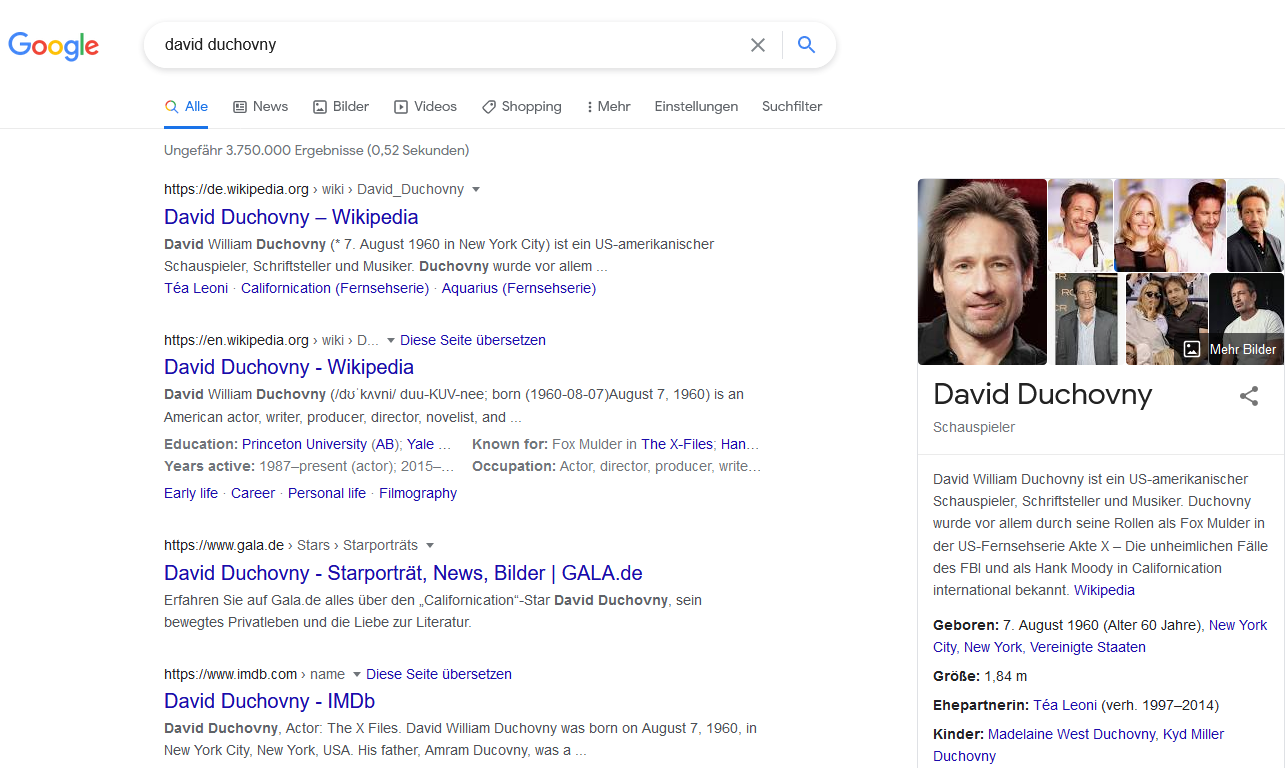
Task: Open The X-Files link in Known for
Action: point(677,444)
